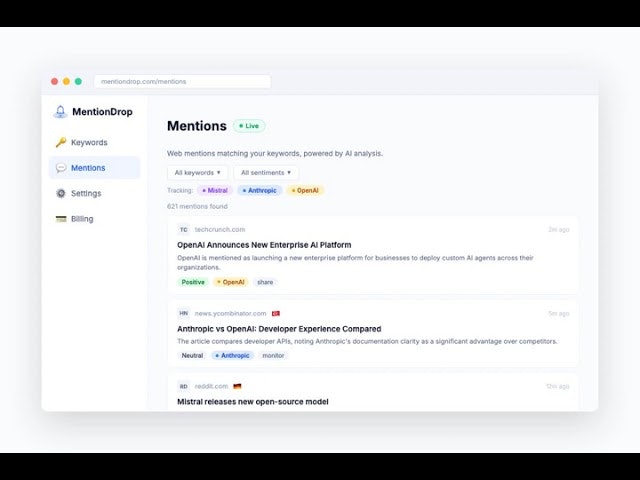
Task: Click the RD source badge on reddit card
Action: tap(184, 386)
